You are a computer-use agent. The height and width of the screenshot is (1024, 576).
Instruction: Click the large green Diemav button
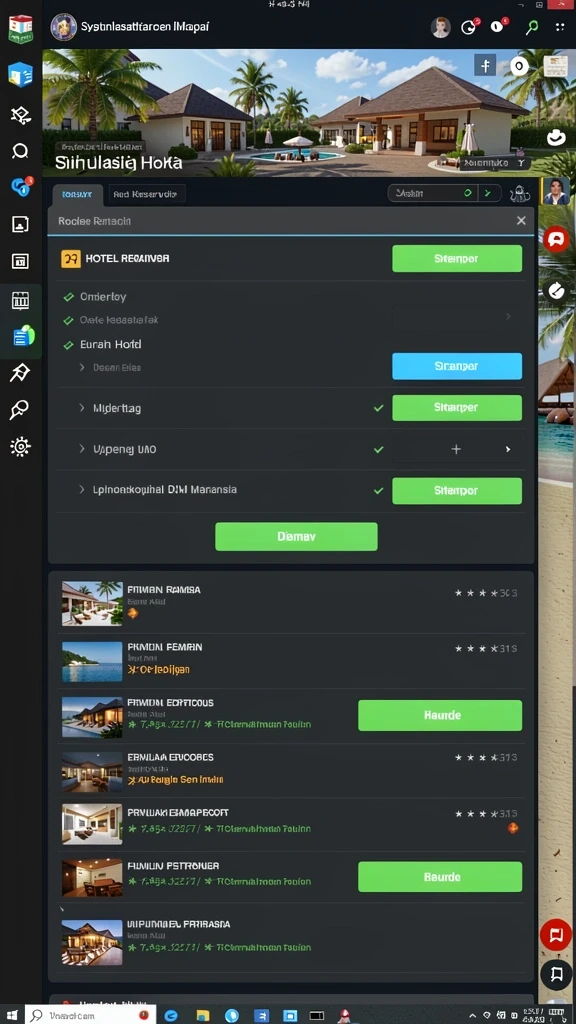296,536
